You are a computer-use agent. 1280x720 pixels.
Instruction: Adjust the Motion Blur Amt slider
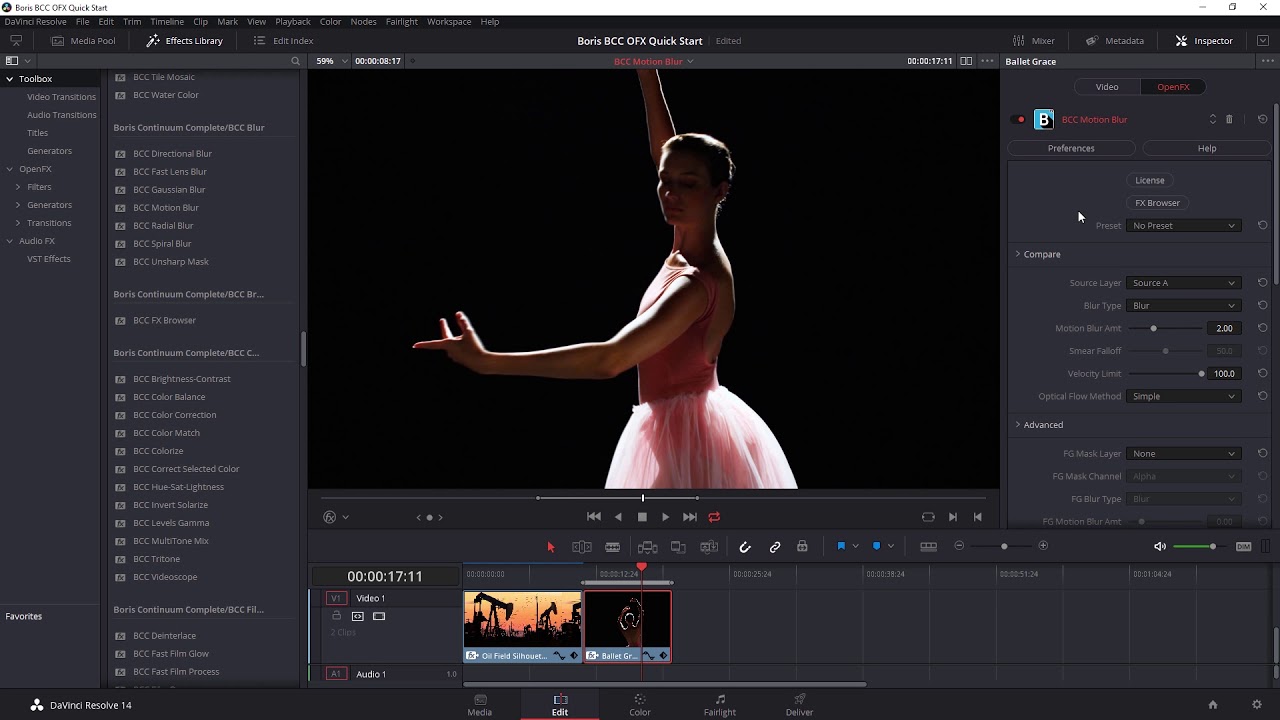[1153, 328]
